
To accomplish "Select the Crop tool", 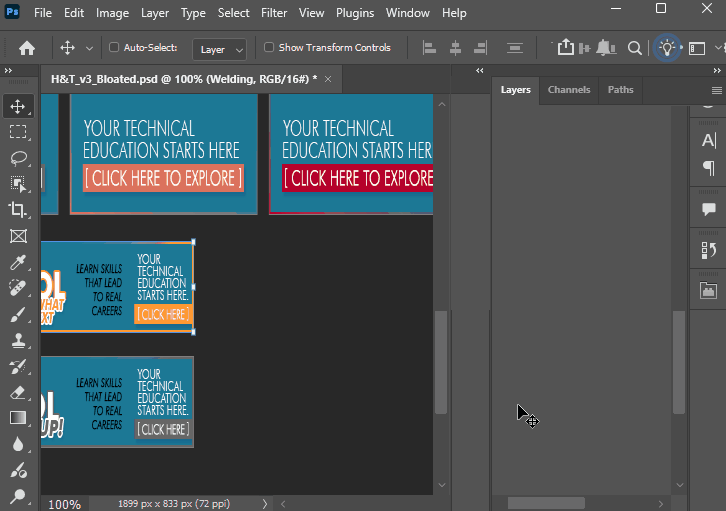I will pyautogui.click(x=18, y=210).
